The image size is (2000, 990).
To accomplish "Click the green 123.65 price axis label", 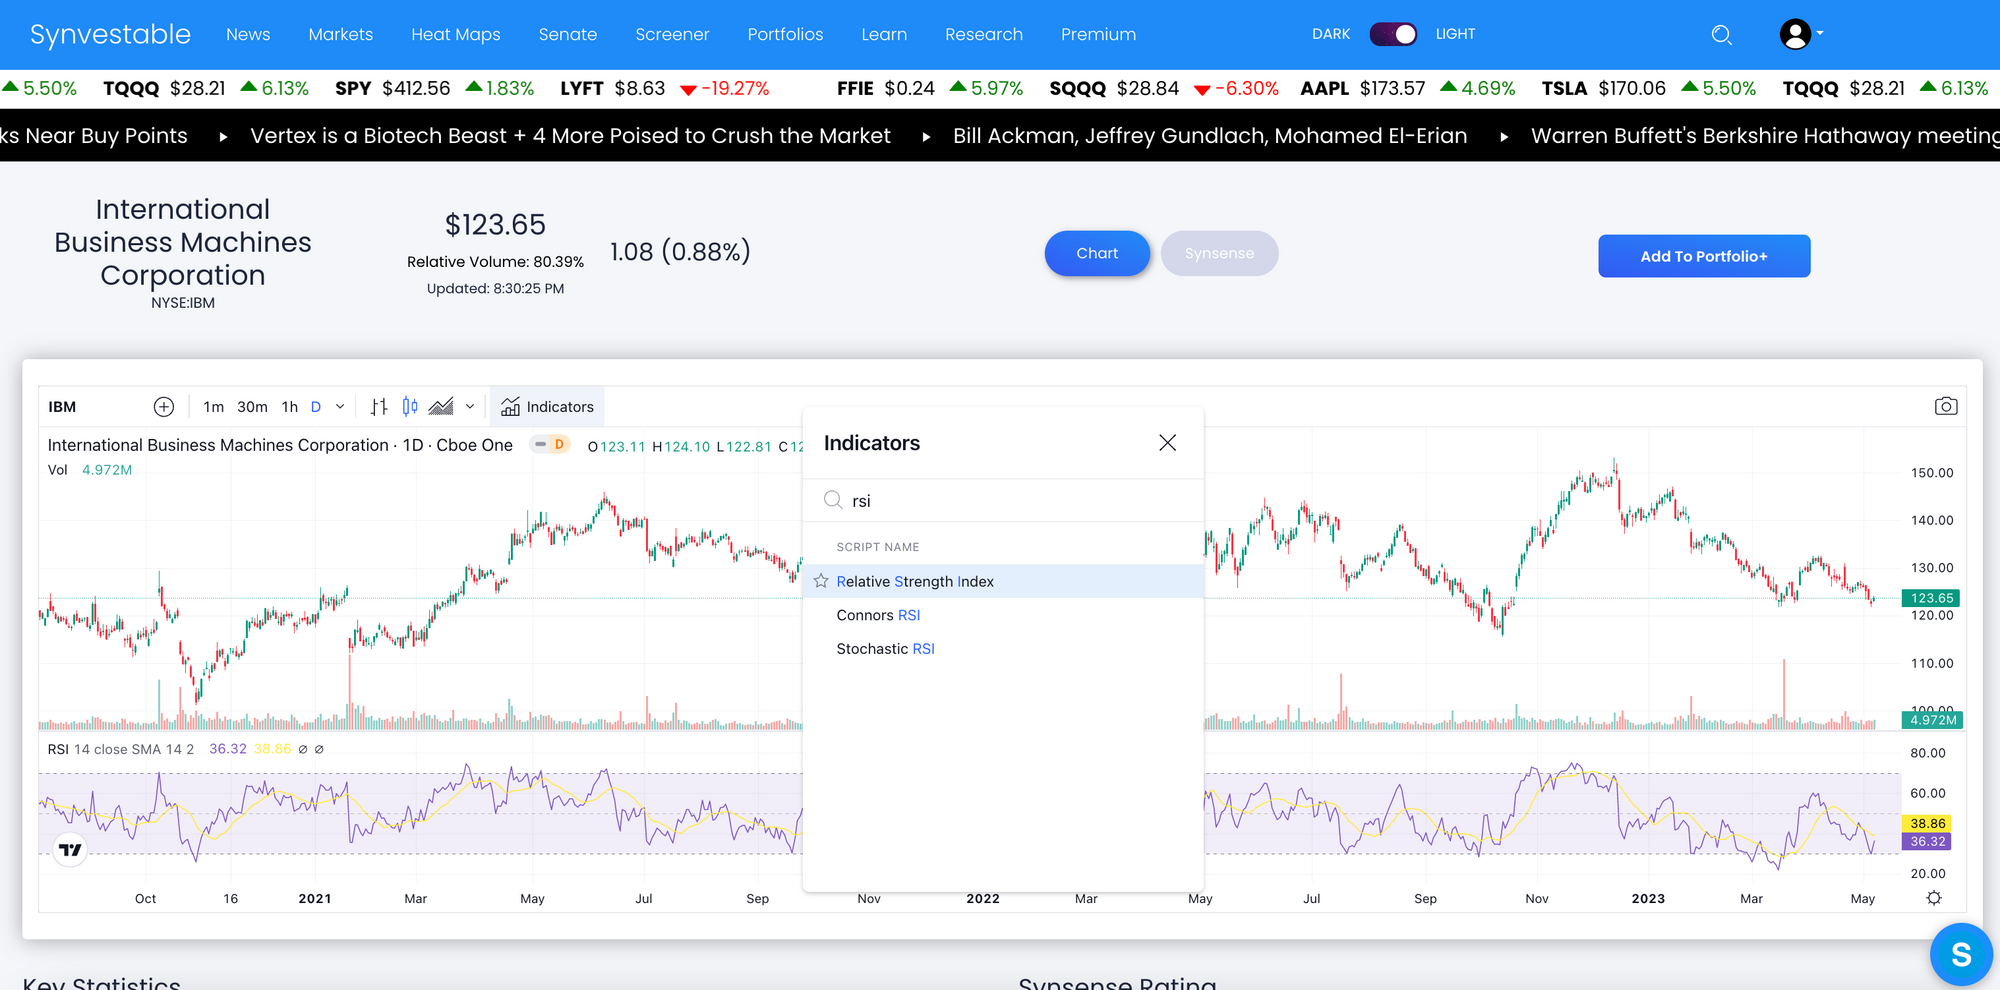I will [x=1931, y=598].
